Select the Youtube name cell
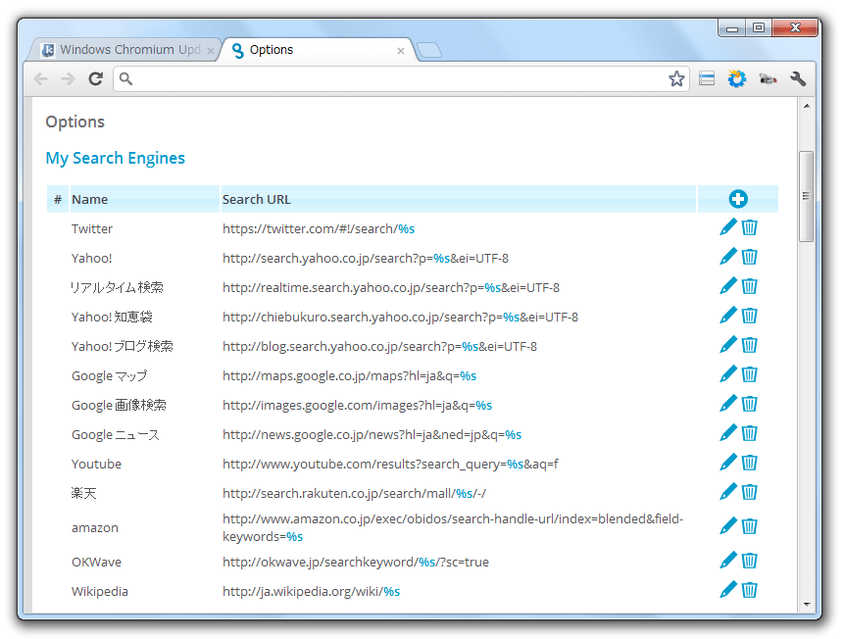 [x=96, y=464]
